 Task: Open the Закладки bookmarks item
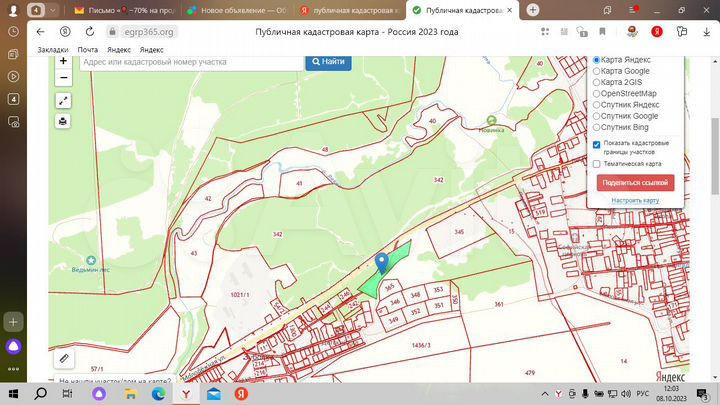[52, 49]
